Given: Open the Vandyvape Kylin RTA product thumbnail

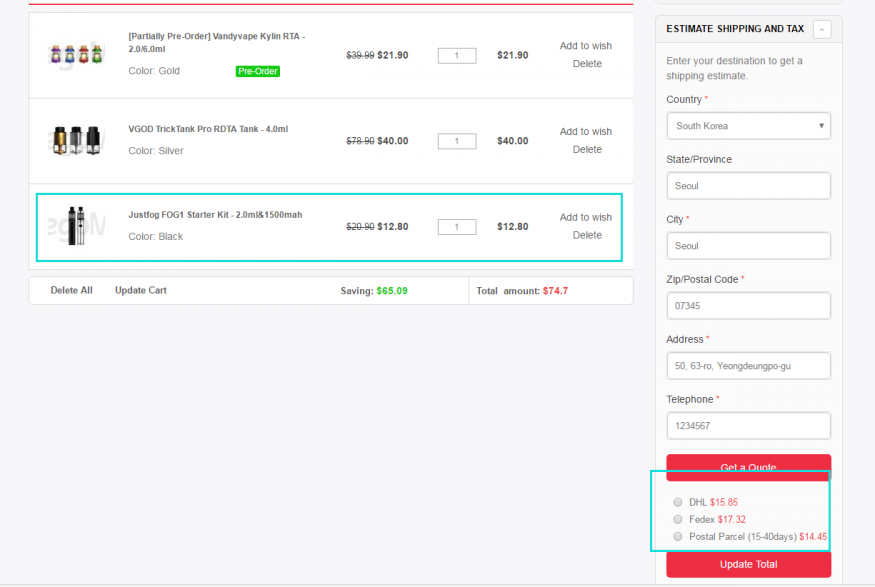Looking at the screenshot, I should [x=76, y=55].
